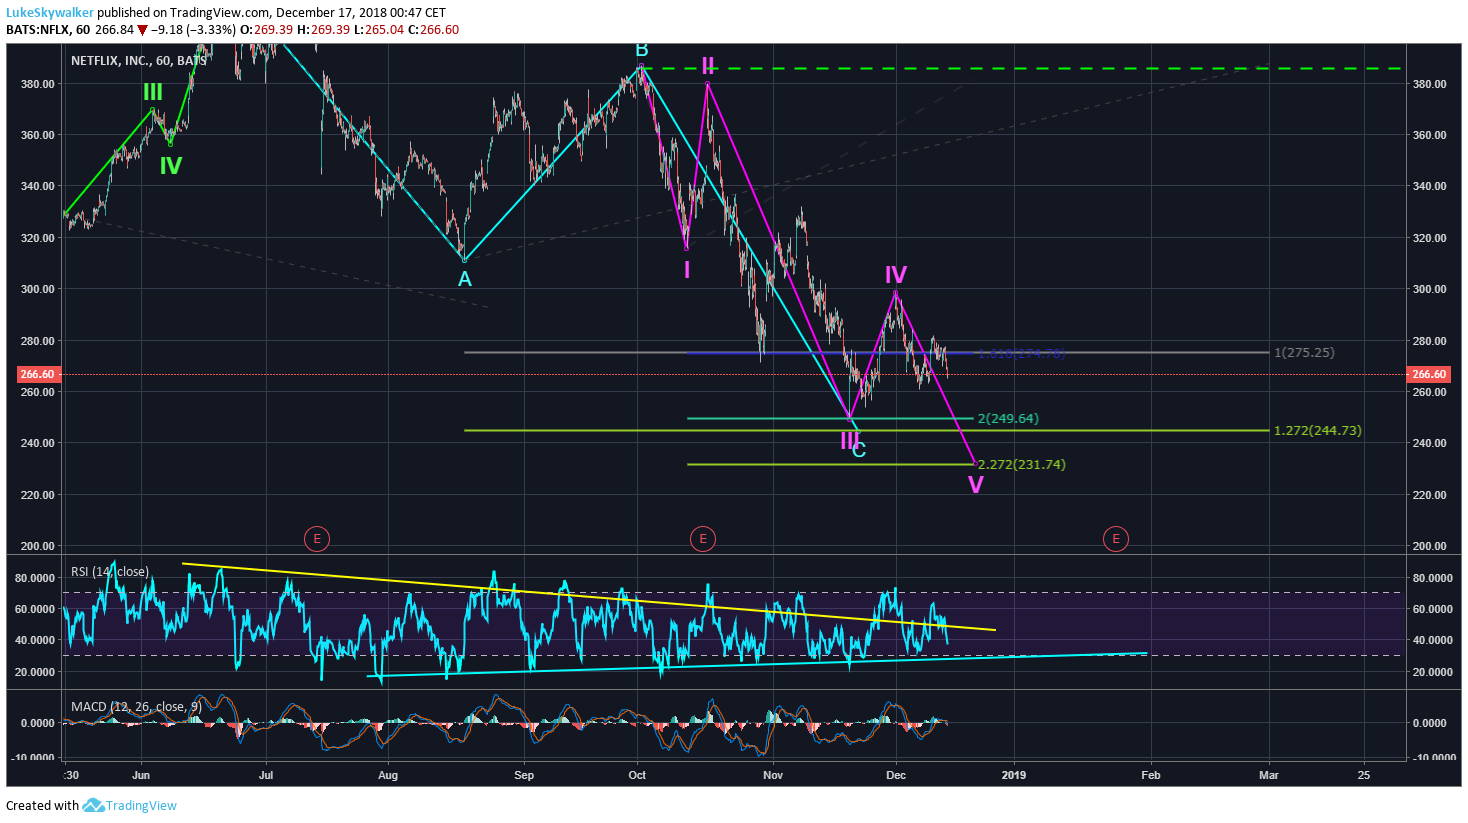The height and width of the screenshot is (823, 1468).
Task: Click the NETFLIX, INC., 60, BATS legend
Action: click(x=139, y=61)
